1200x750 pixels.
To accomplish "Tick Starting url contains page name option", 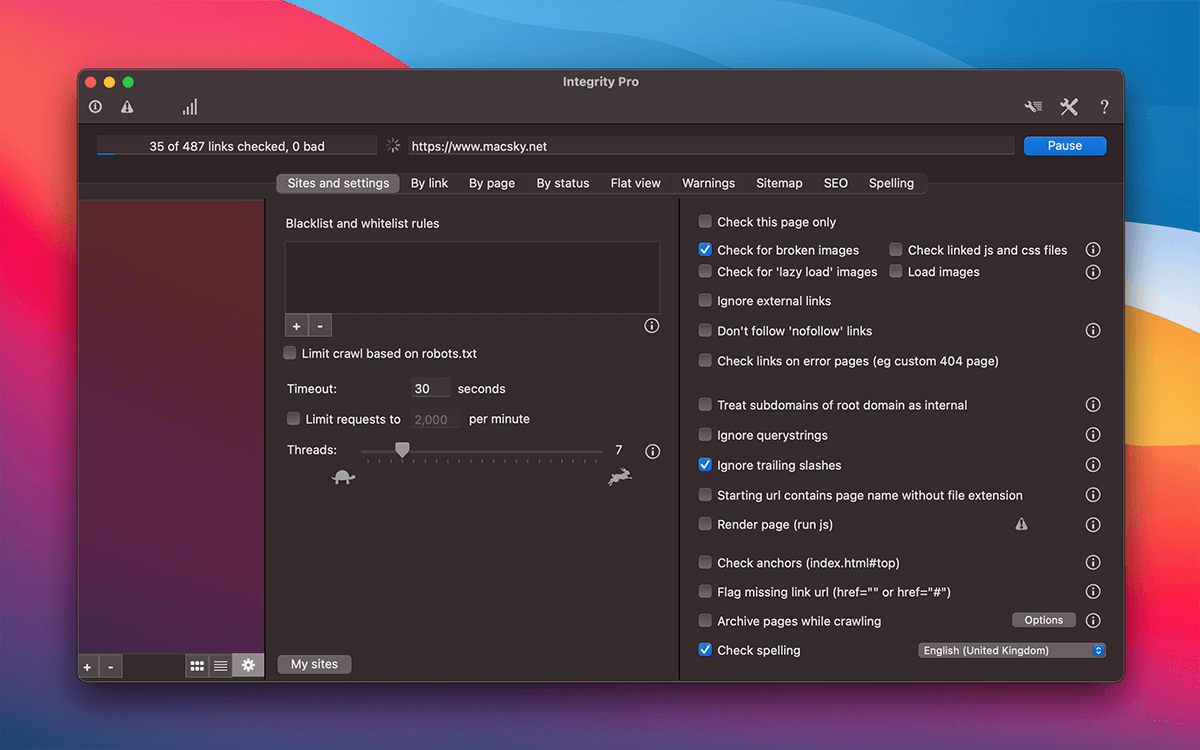I will 706,495.
